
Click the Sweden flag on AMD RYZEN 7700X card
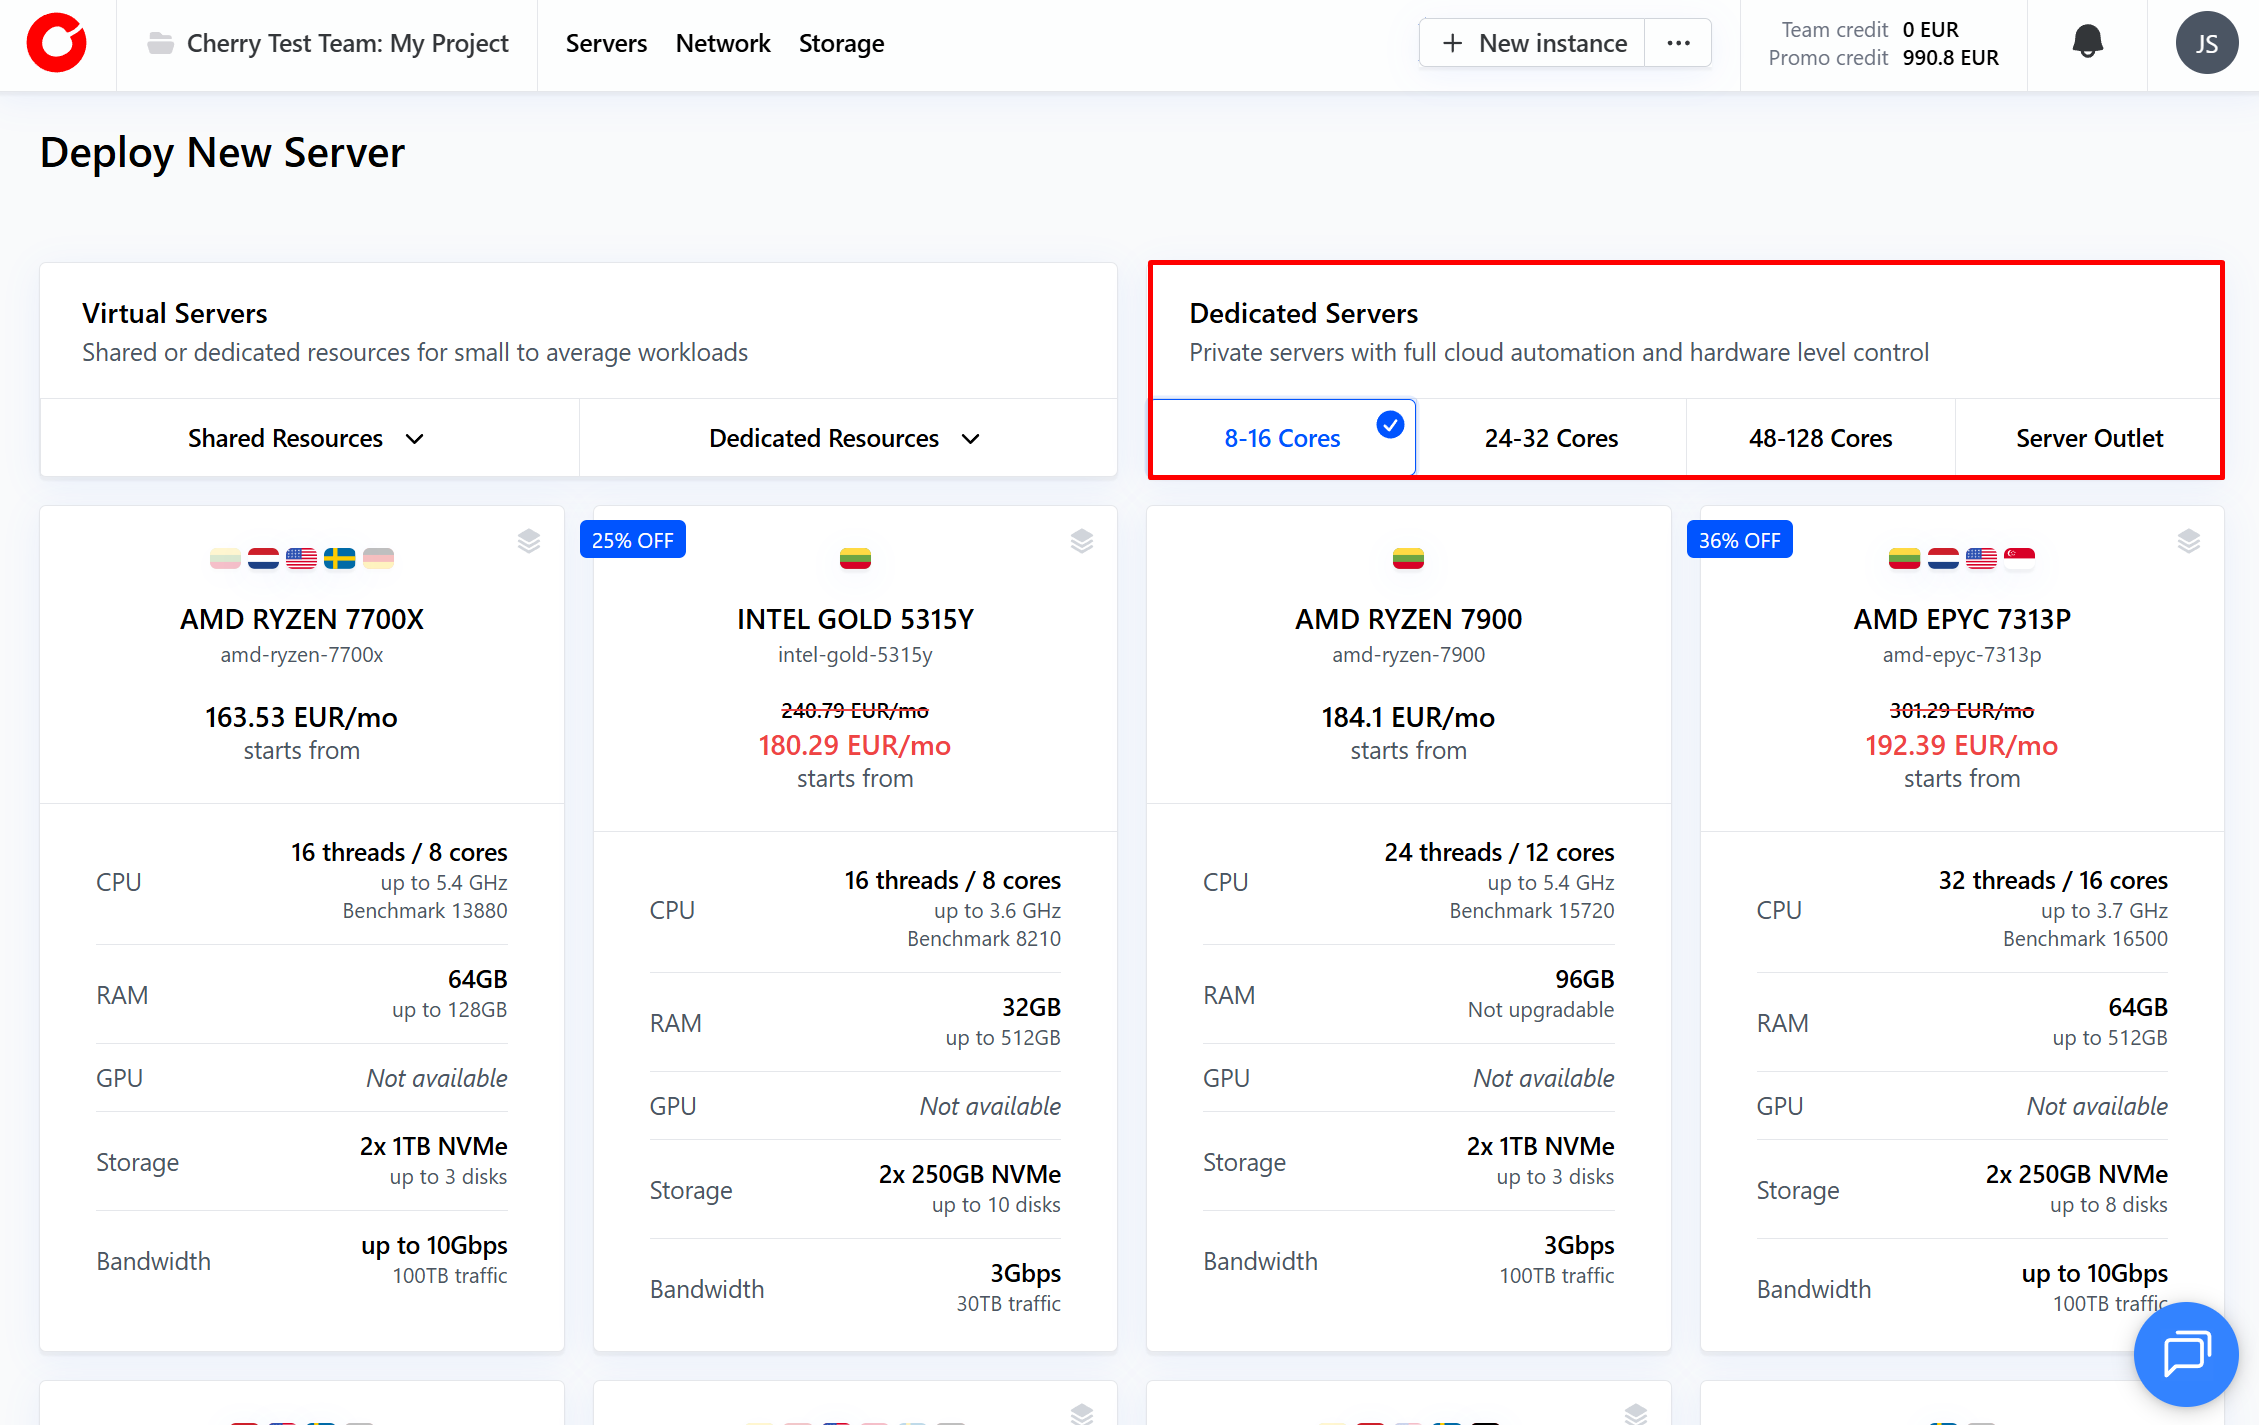click(x=339, y=558)
